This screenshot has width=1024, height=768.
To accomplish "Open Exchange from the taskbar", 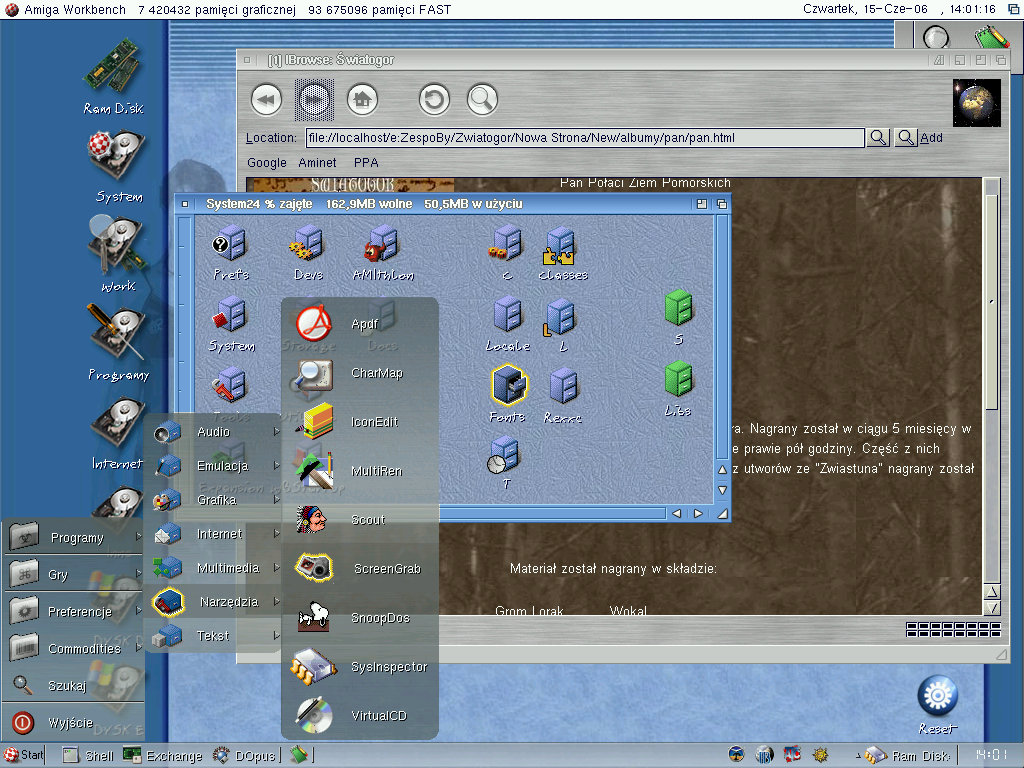I will point(163,756).
